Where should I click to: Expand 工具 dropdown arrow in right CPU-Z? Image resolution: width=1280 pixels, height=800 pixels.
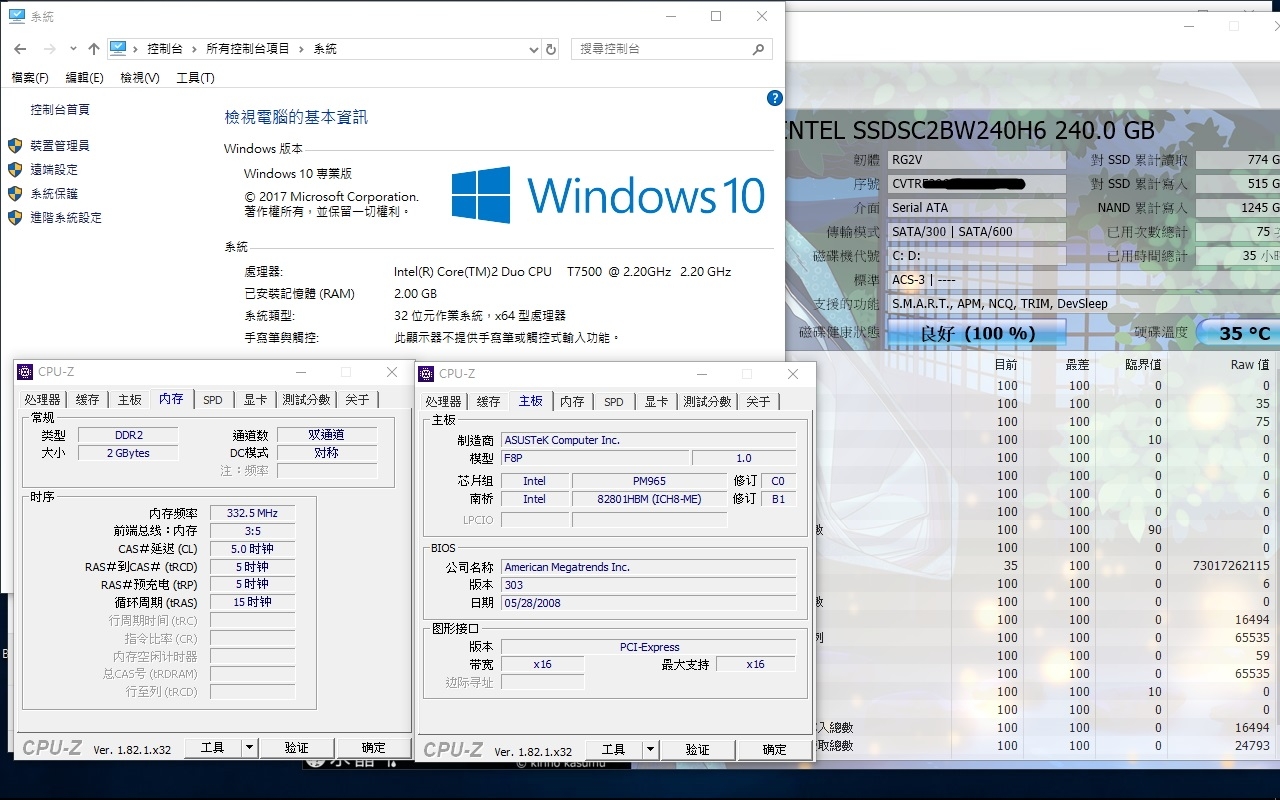point(651,749)
